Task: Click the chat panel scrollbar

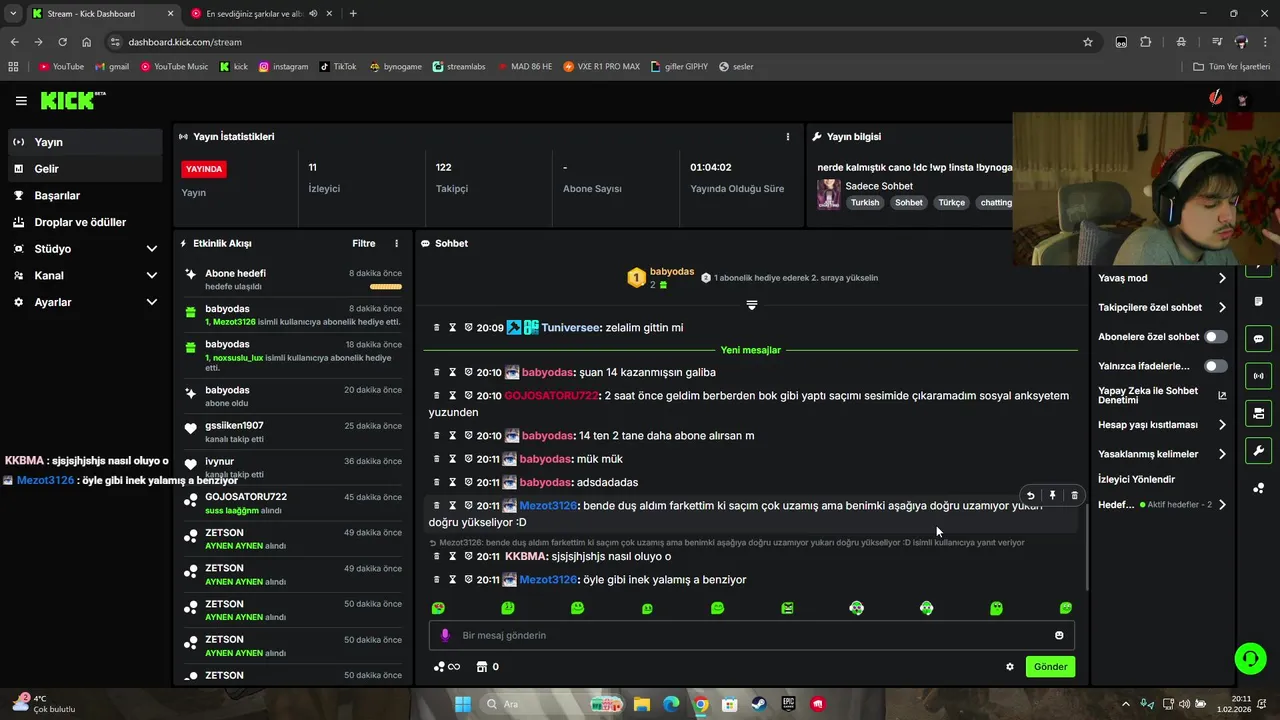Action: pyautogui.click(x=1087, y=545)
